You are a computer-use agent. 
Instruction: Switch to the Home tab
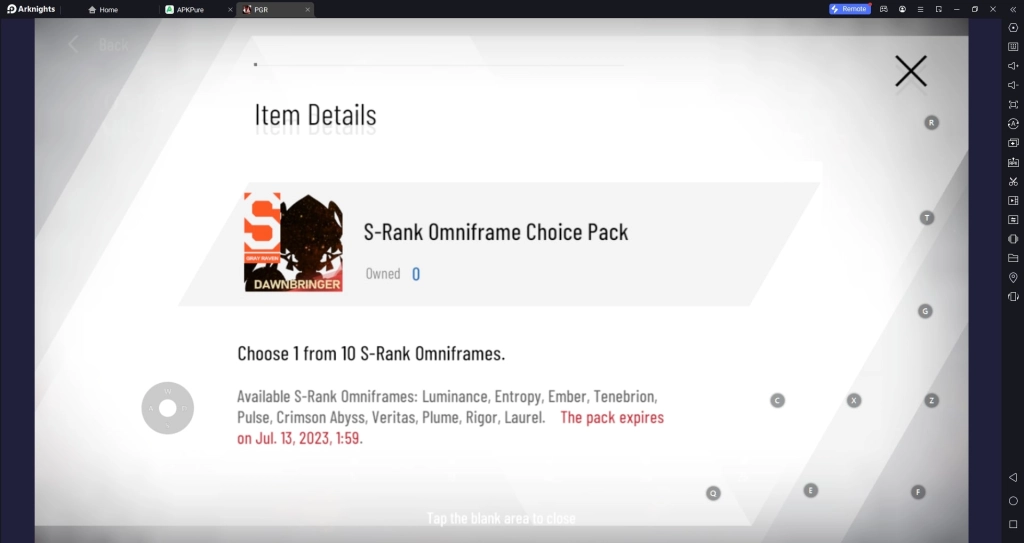pyautogui.click(x=103, y=10)
